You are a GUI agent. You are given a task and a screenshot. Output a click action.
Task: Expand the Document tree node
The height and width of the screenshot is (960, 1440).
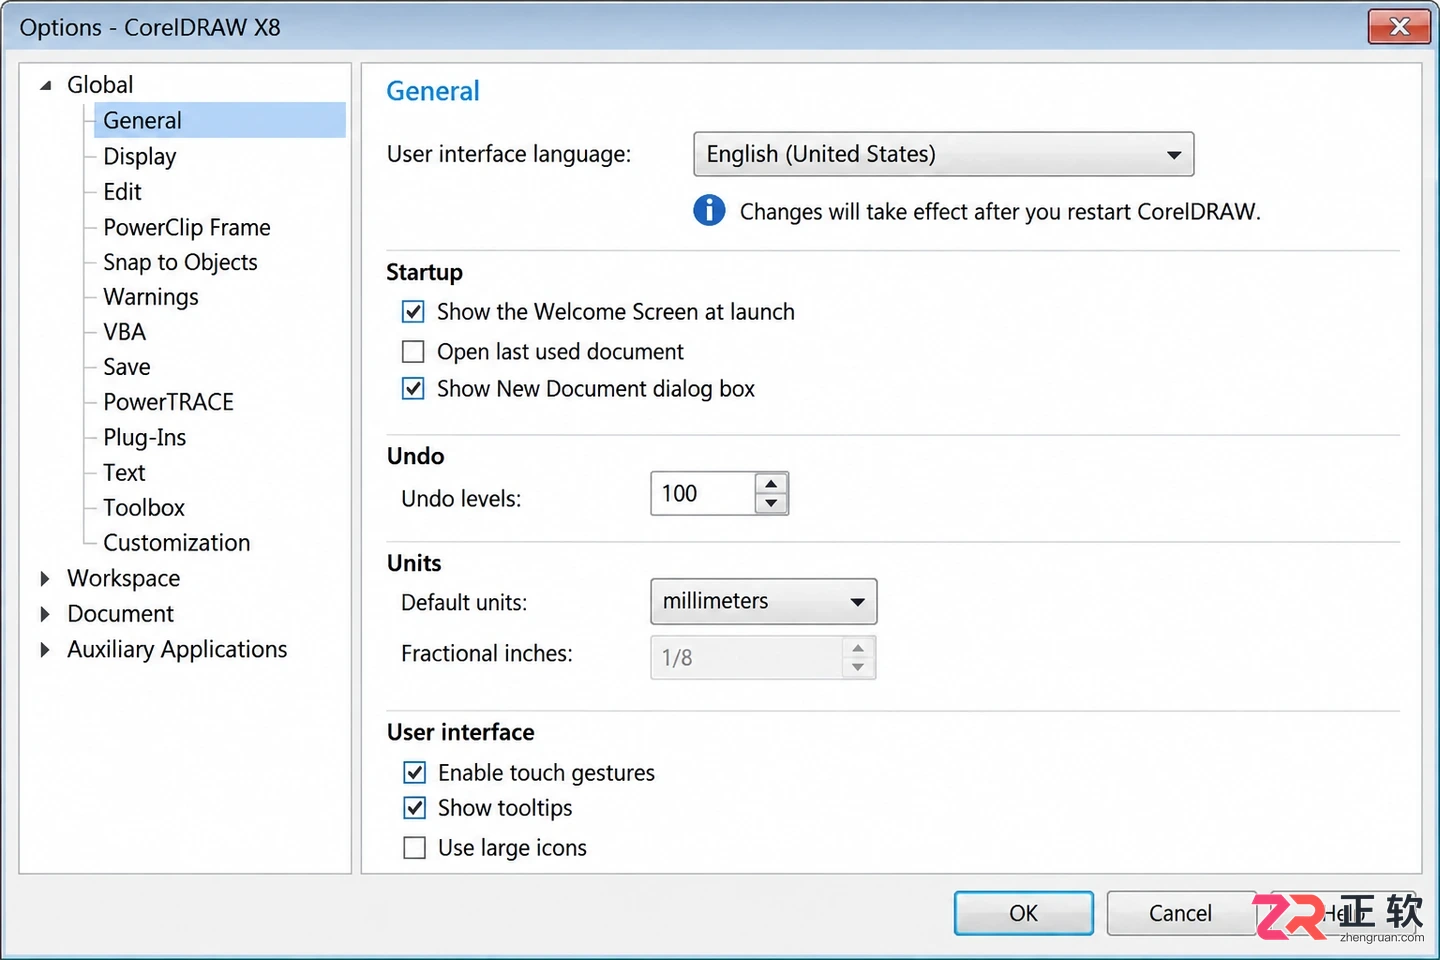[45, 613]
